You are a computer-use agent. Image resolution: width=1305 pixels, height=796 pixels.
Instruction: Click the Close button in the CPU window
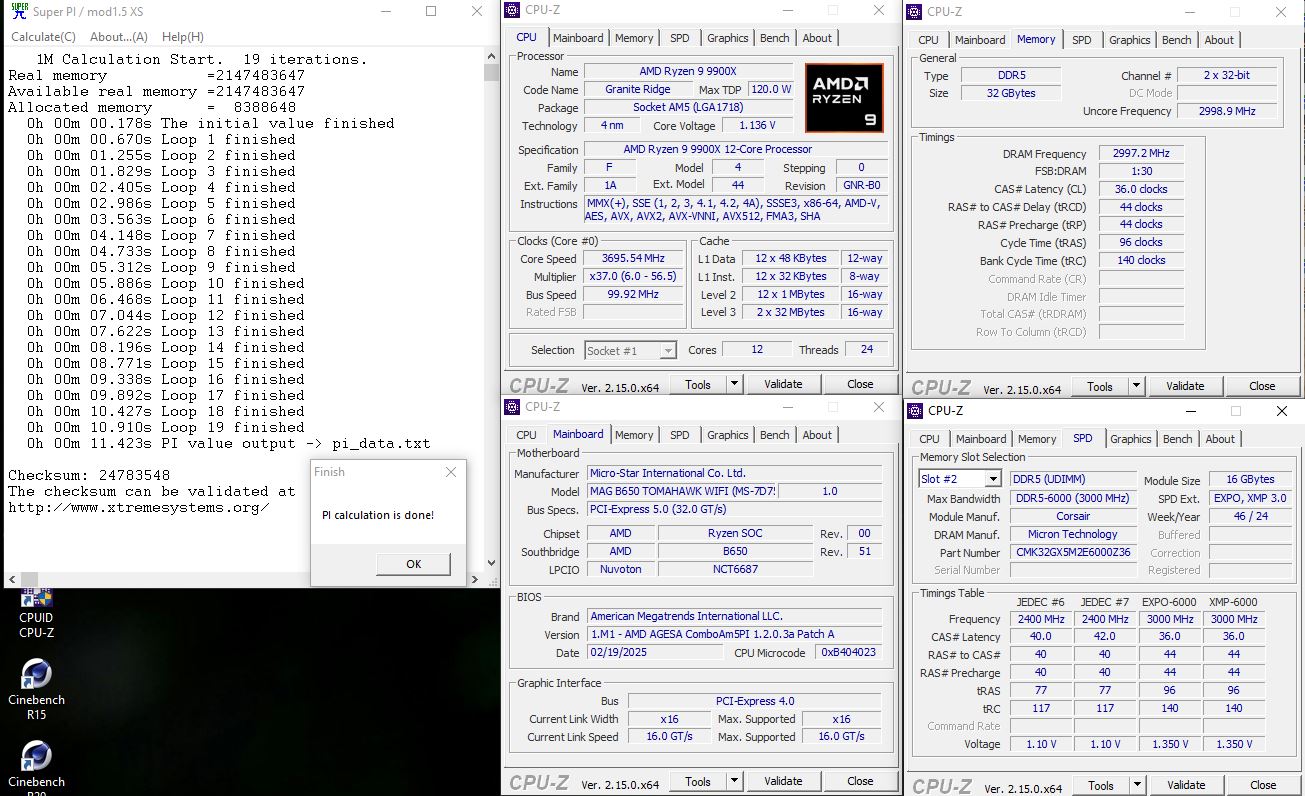click(x=860, y=384)
